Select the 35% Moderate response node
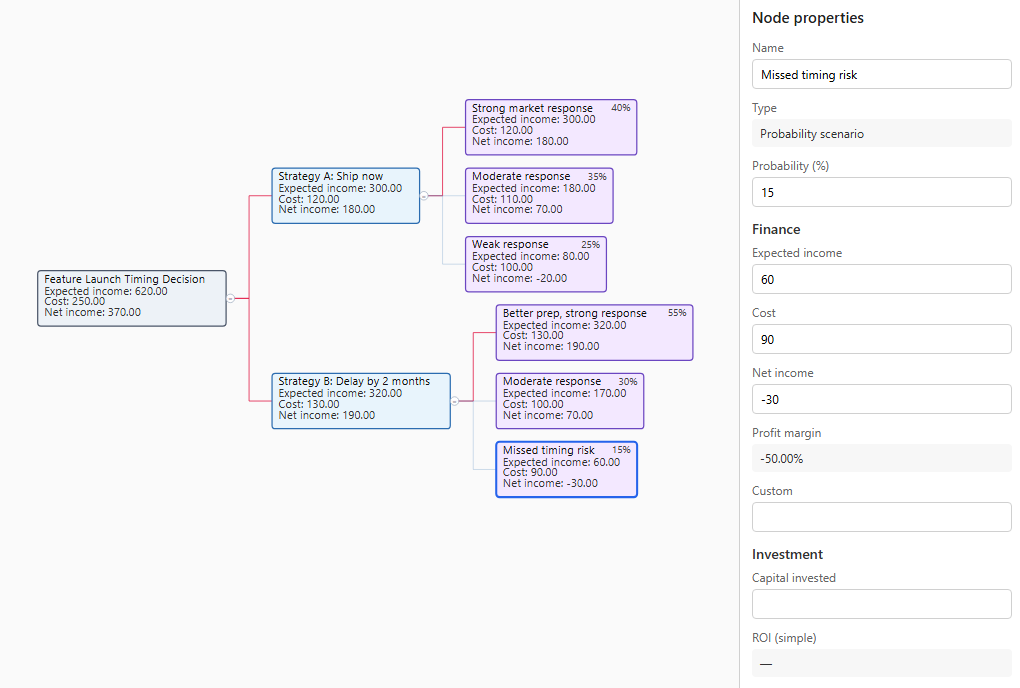The image size is (1020, 688). click(x=538, y=195)
